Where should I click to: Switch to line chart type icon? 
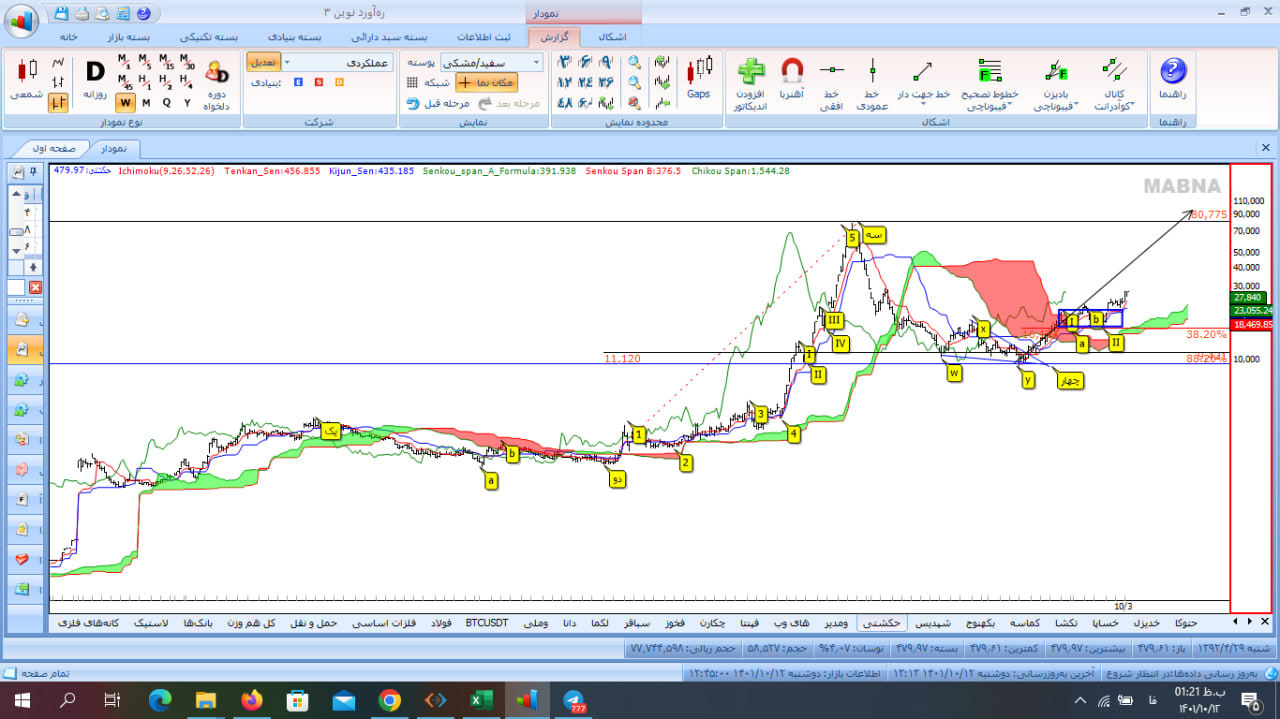58,63
